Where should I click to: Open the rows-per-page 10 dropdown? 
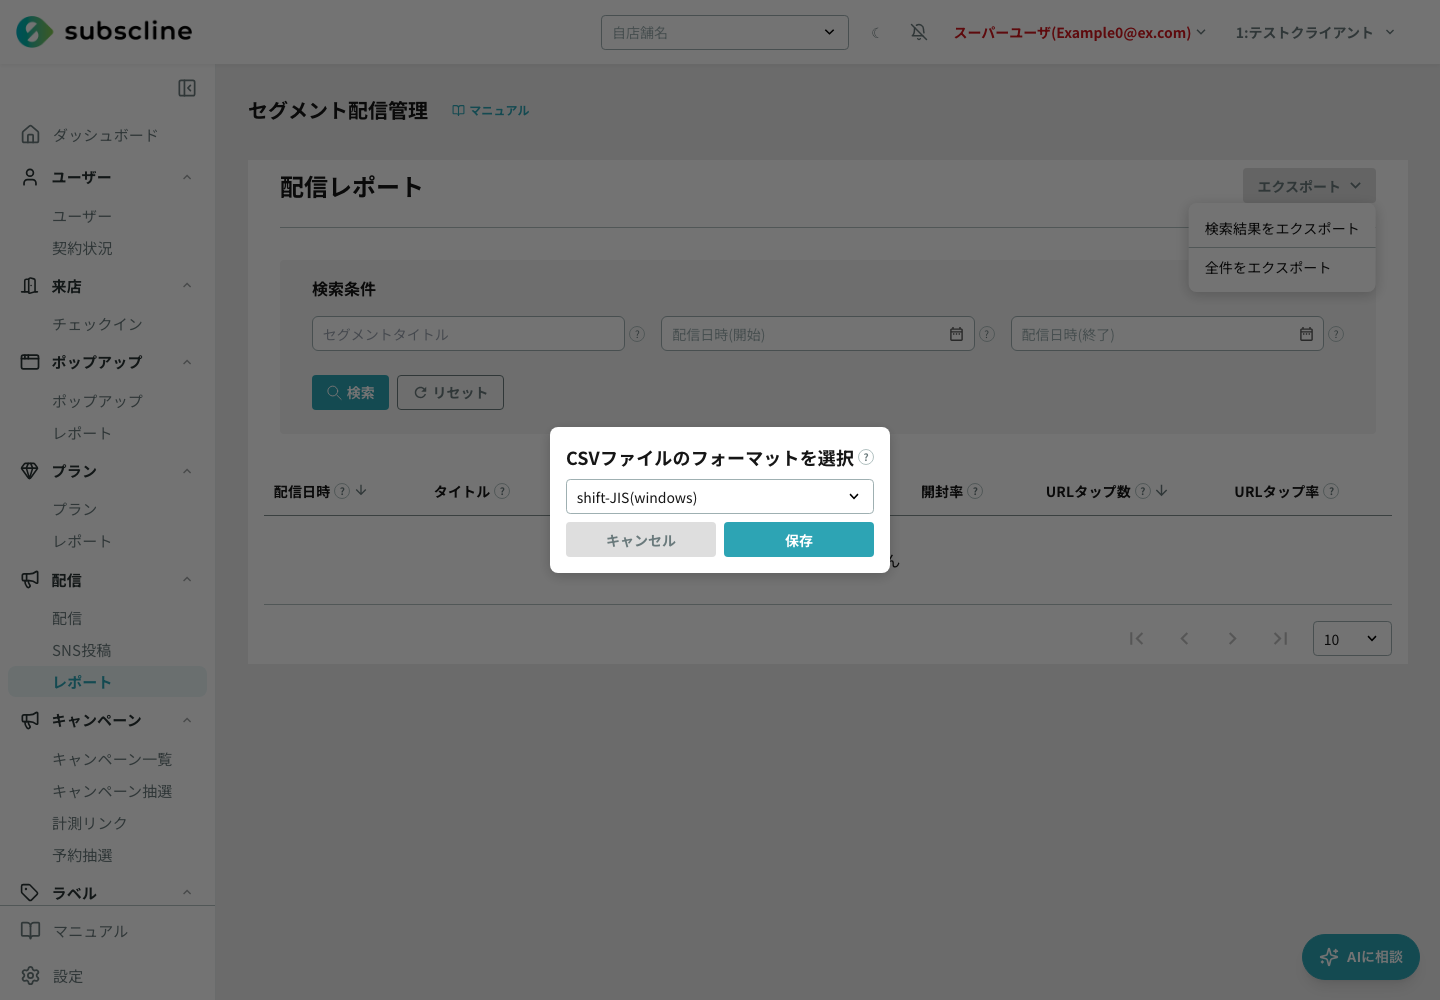click(x=1352, y=638)
